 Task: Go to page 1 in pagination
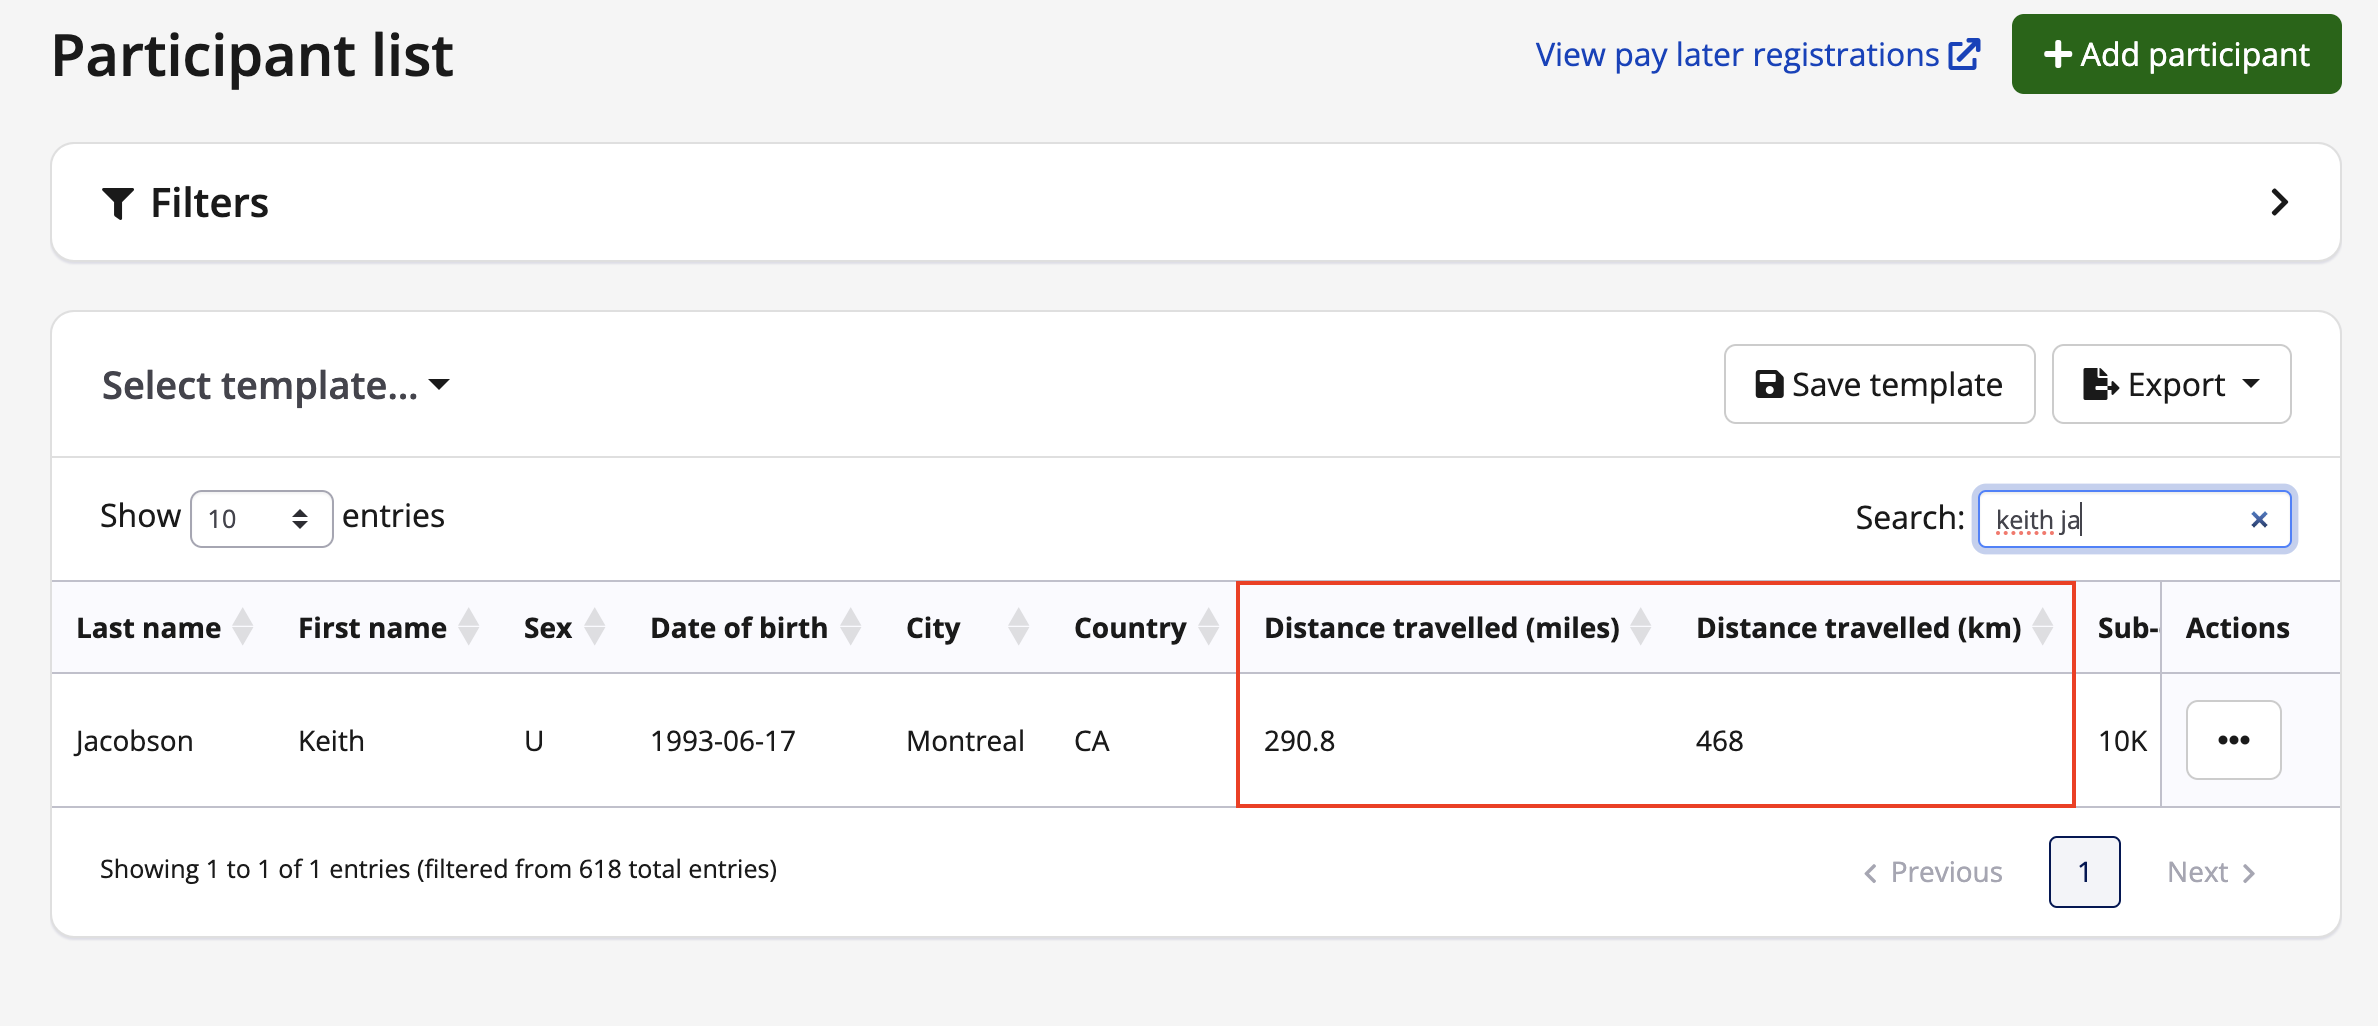coord(2084,872)
